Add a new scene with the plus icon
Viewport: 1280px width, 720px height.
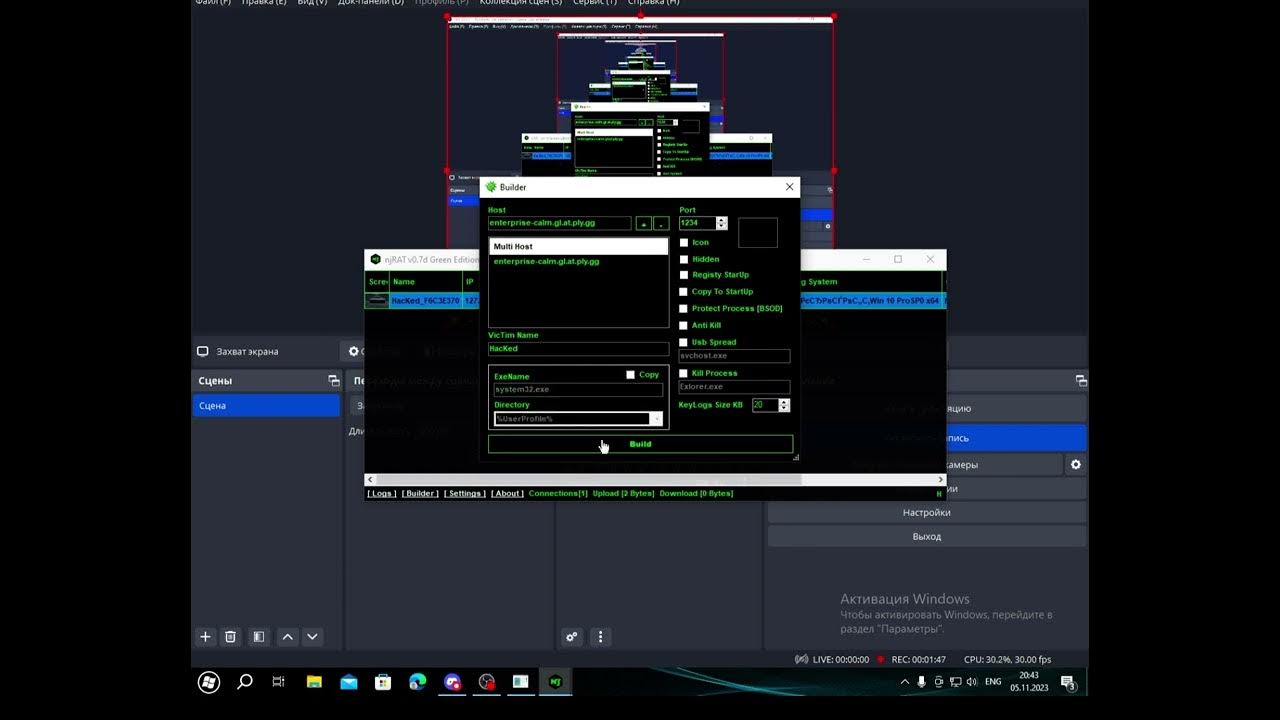click(205, 637)
